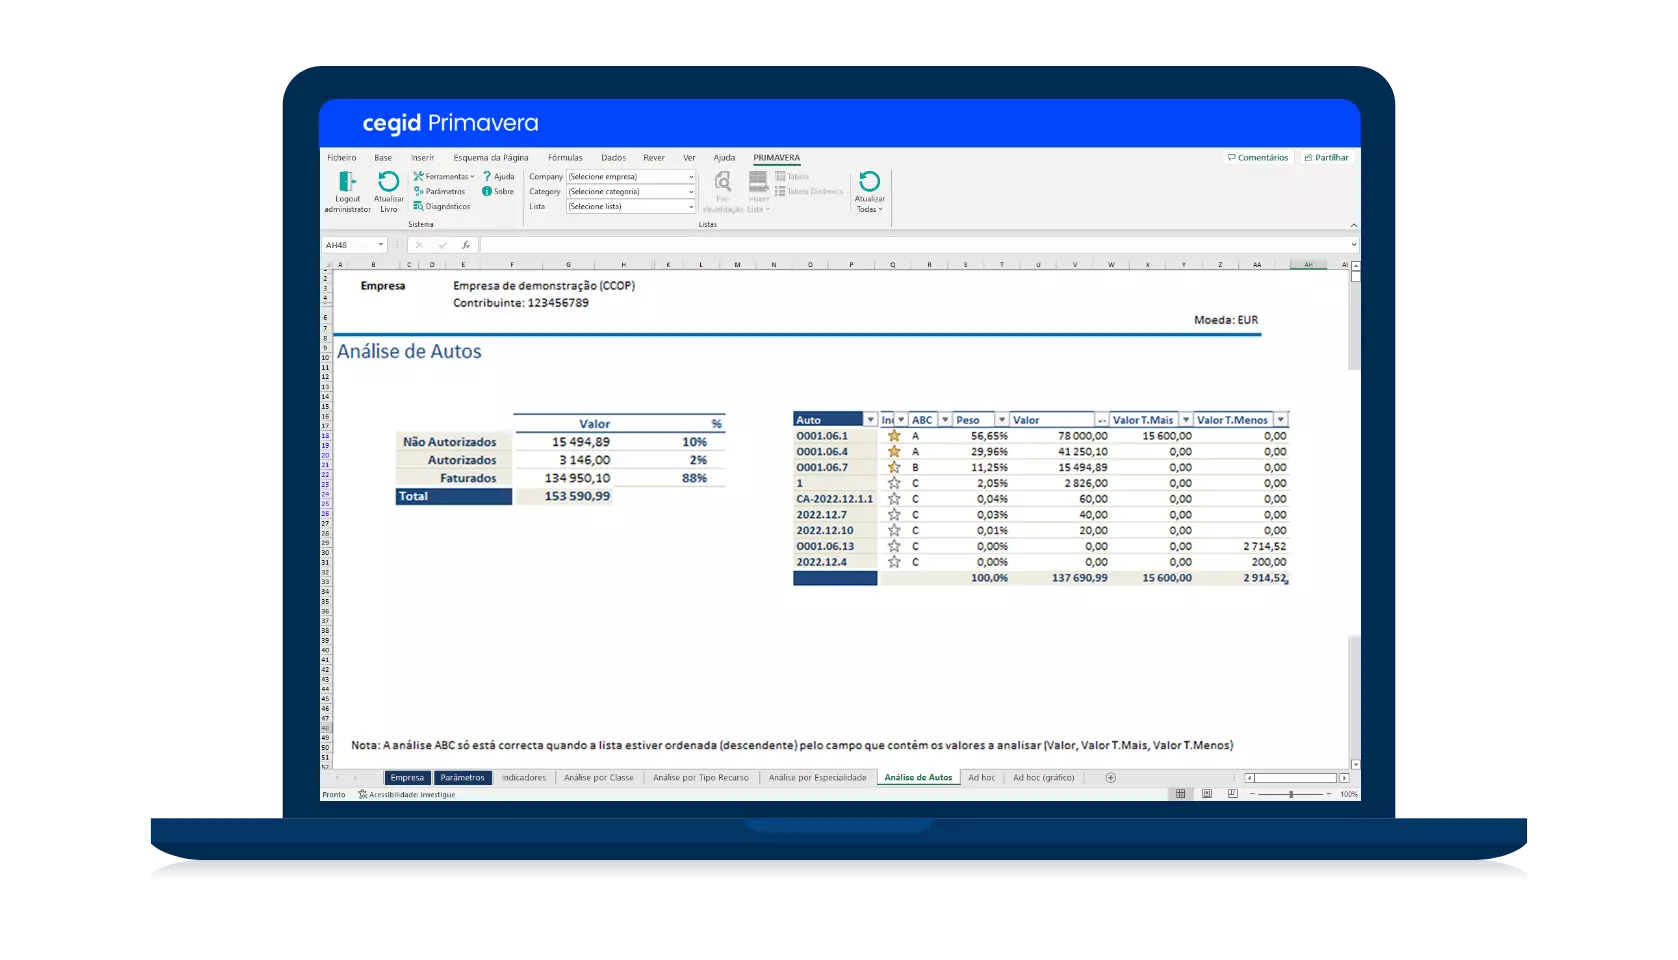Screen dimensions: 1678x960
Task: Click the Atualizar Livro refresh icon
Action: tap(388, 181)
